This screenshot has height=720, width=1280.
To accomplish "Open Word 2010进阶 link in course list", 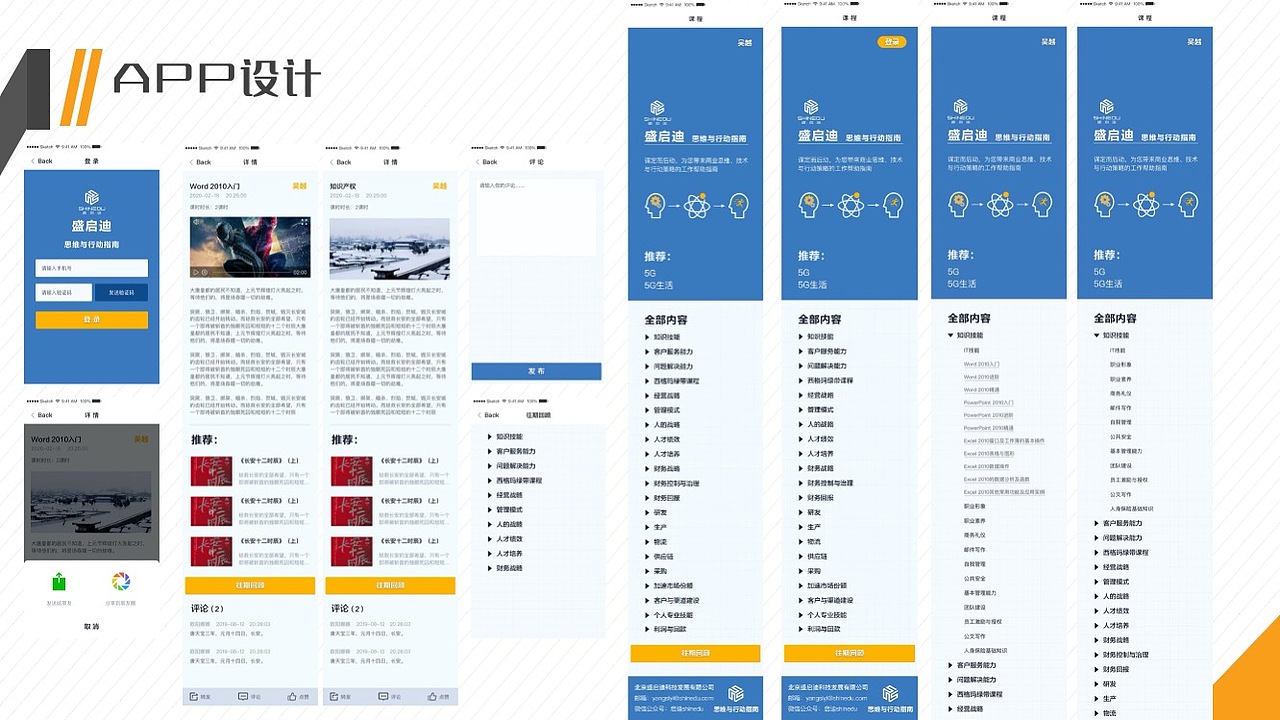I will (982, 377).
